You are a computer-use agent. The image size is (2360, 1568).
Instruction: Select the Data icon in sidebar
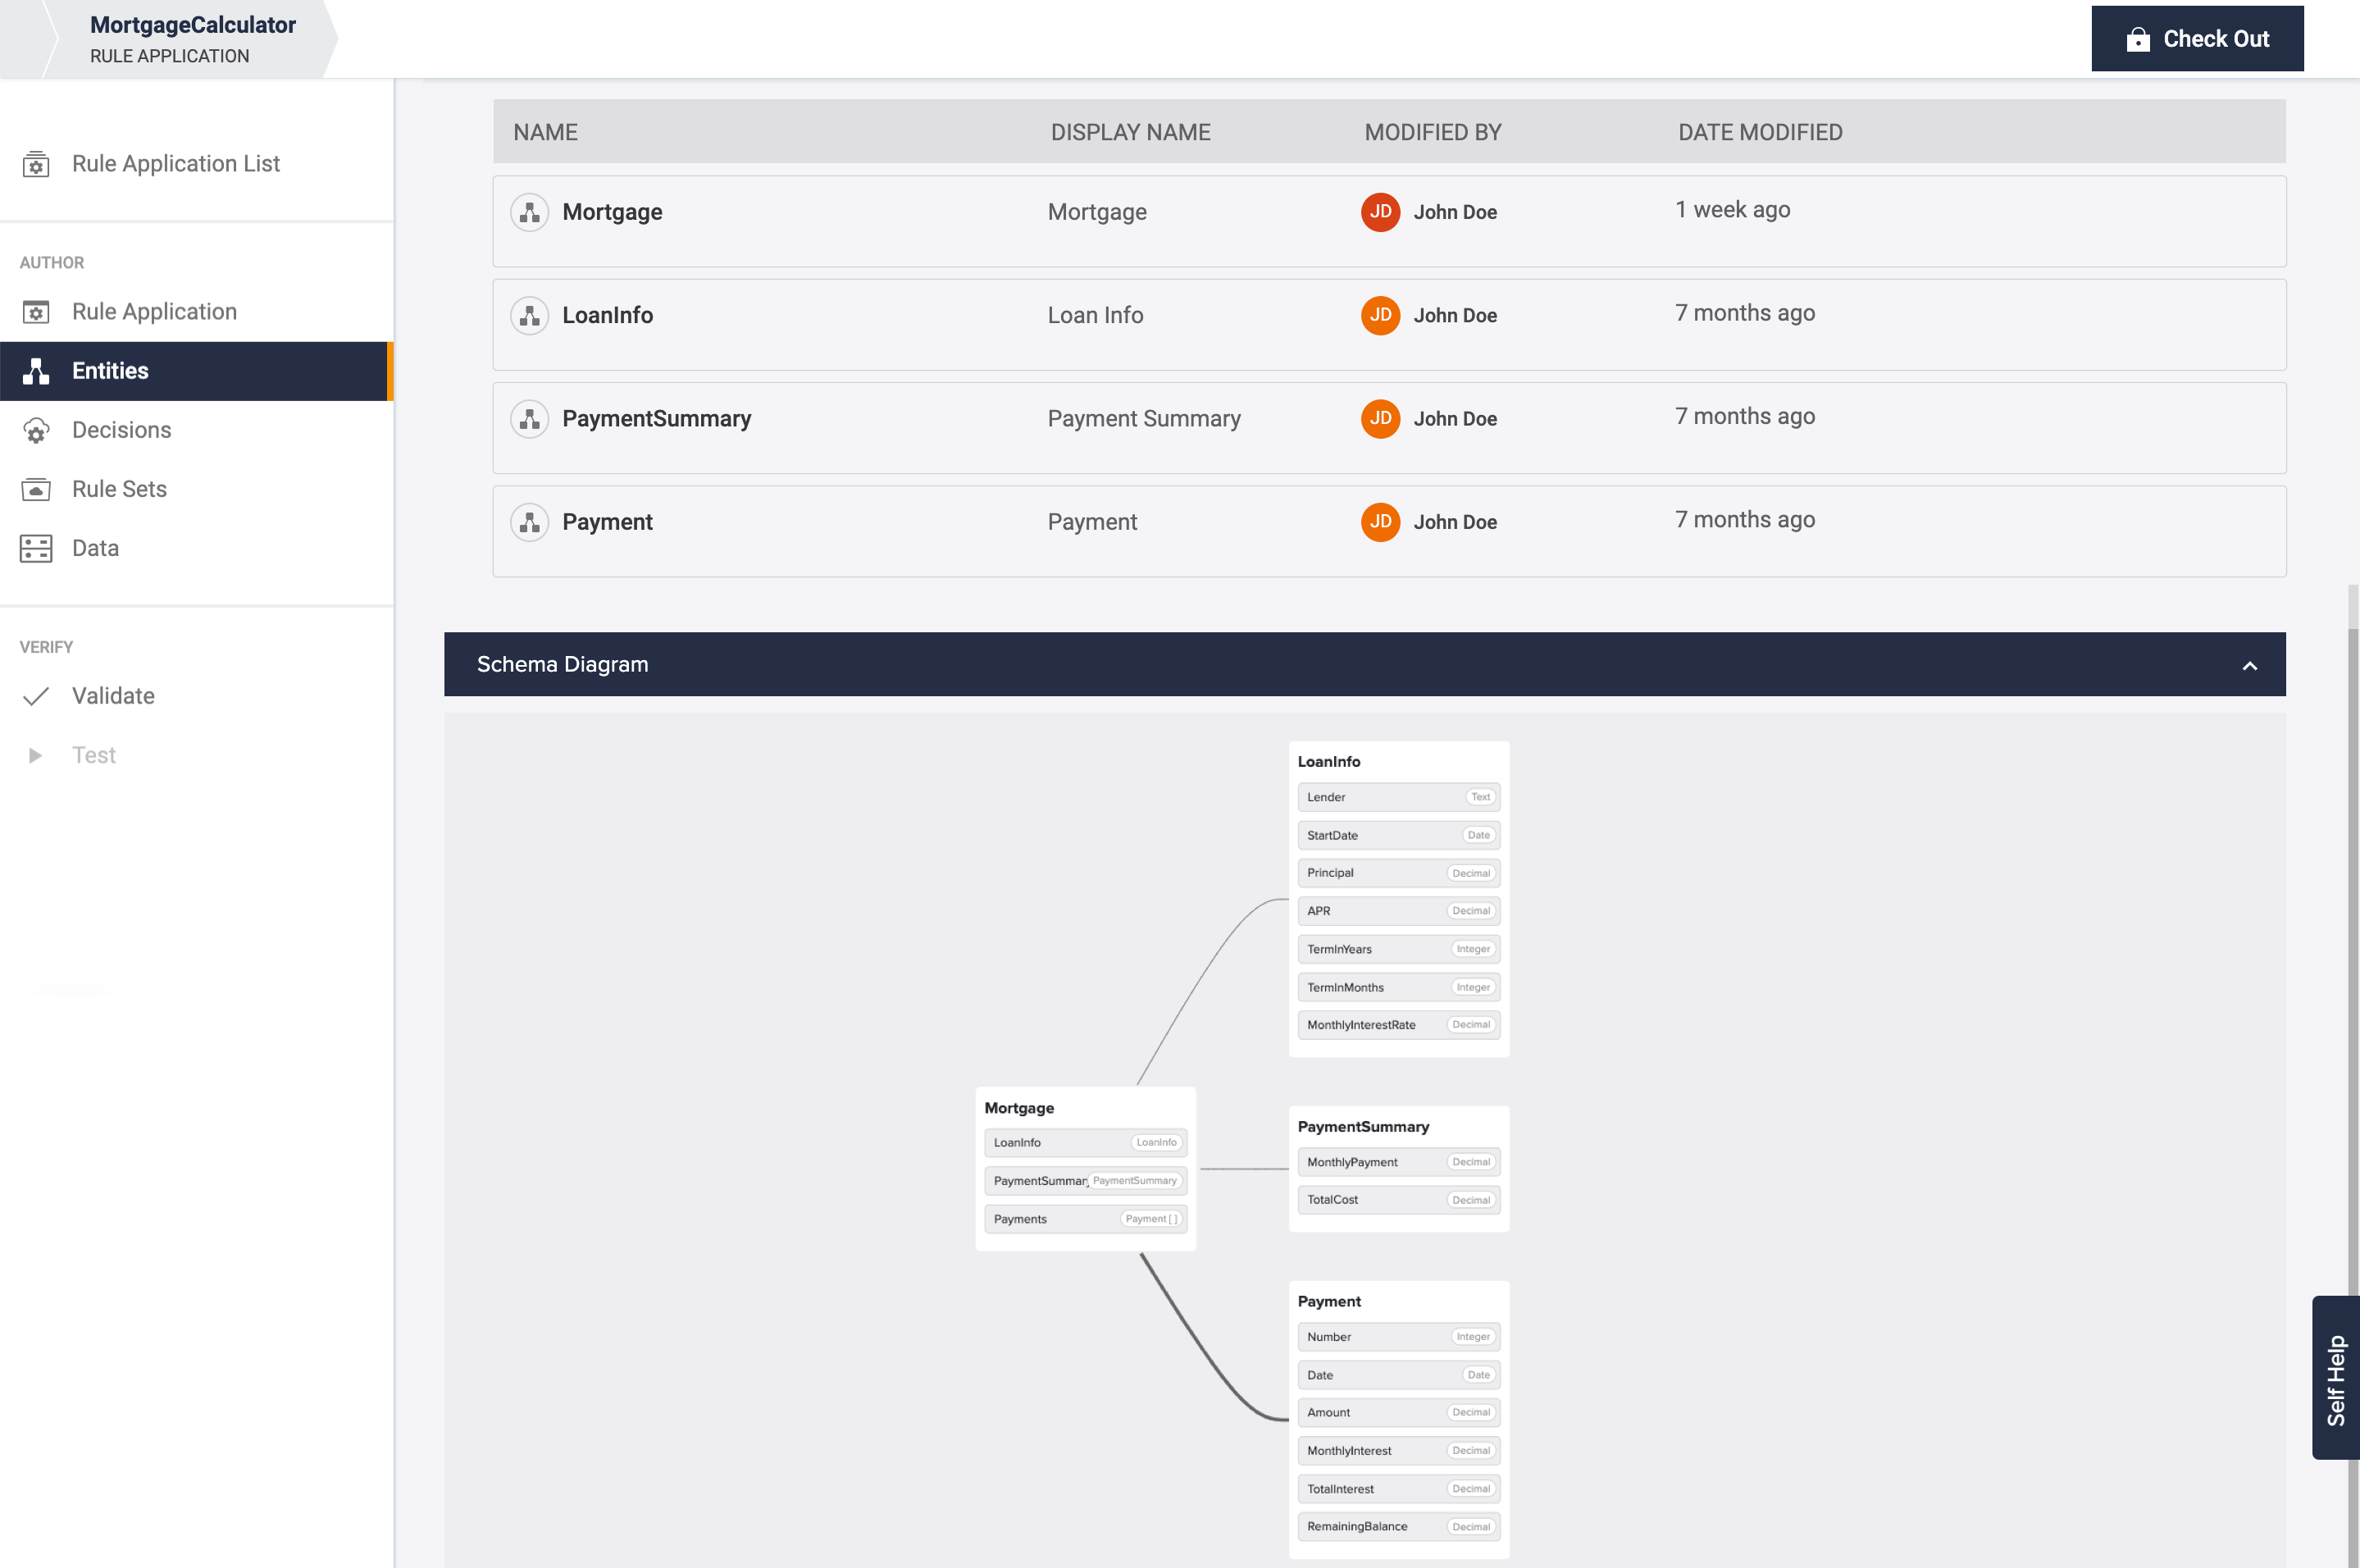[36, 548]
